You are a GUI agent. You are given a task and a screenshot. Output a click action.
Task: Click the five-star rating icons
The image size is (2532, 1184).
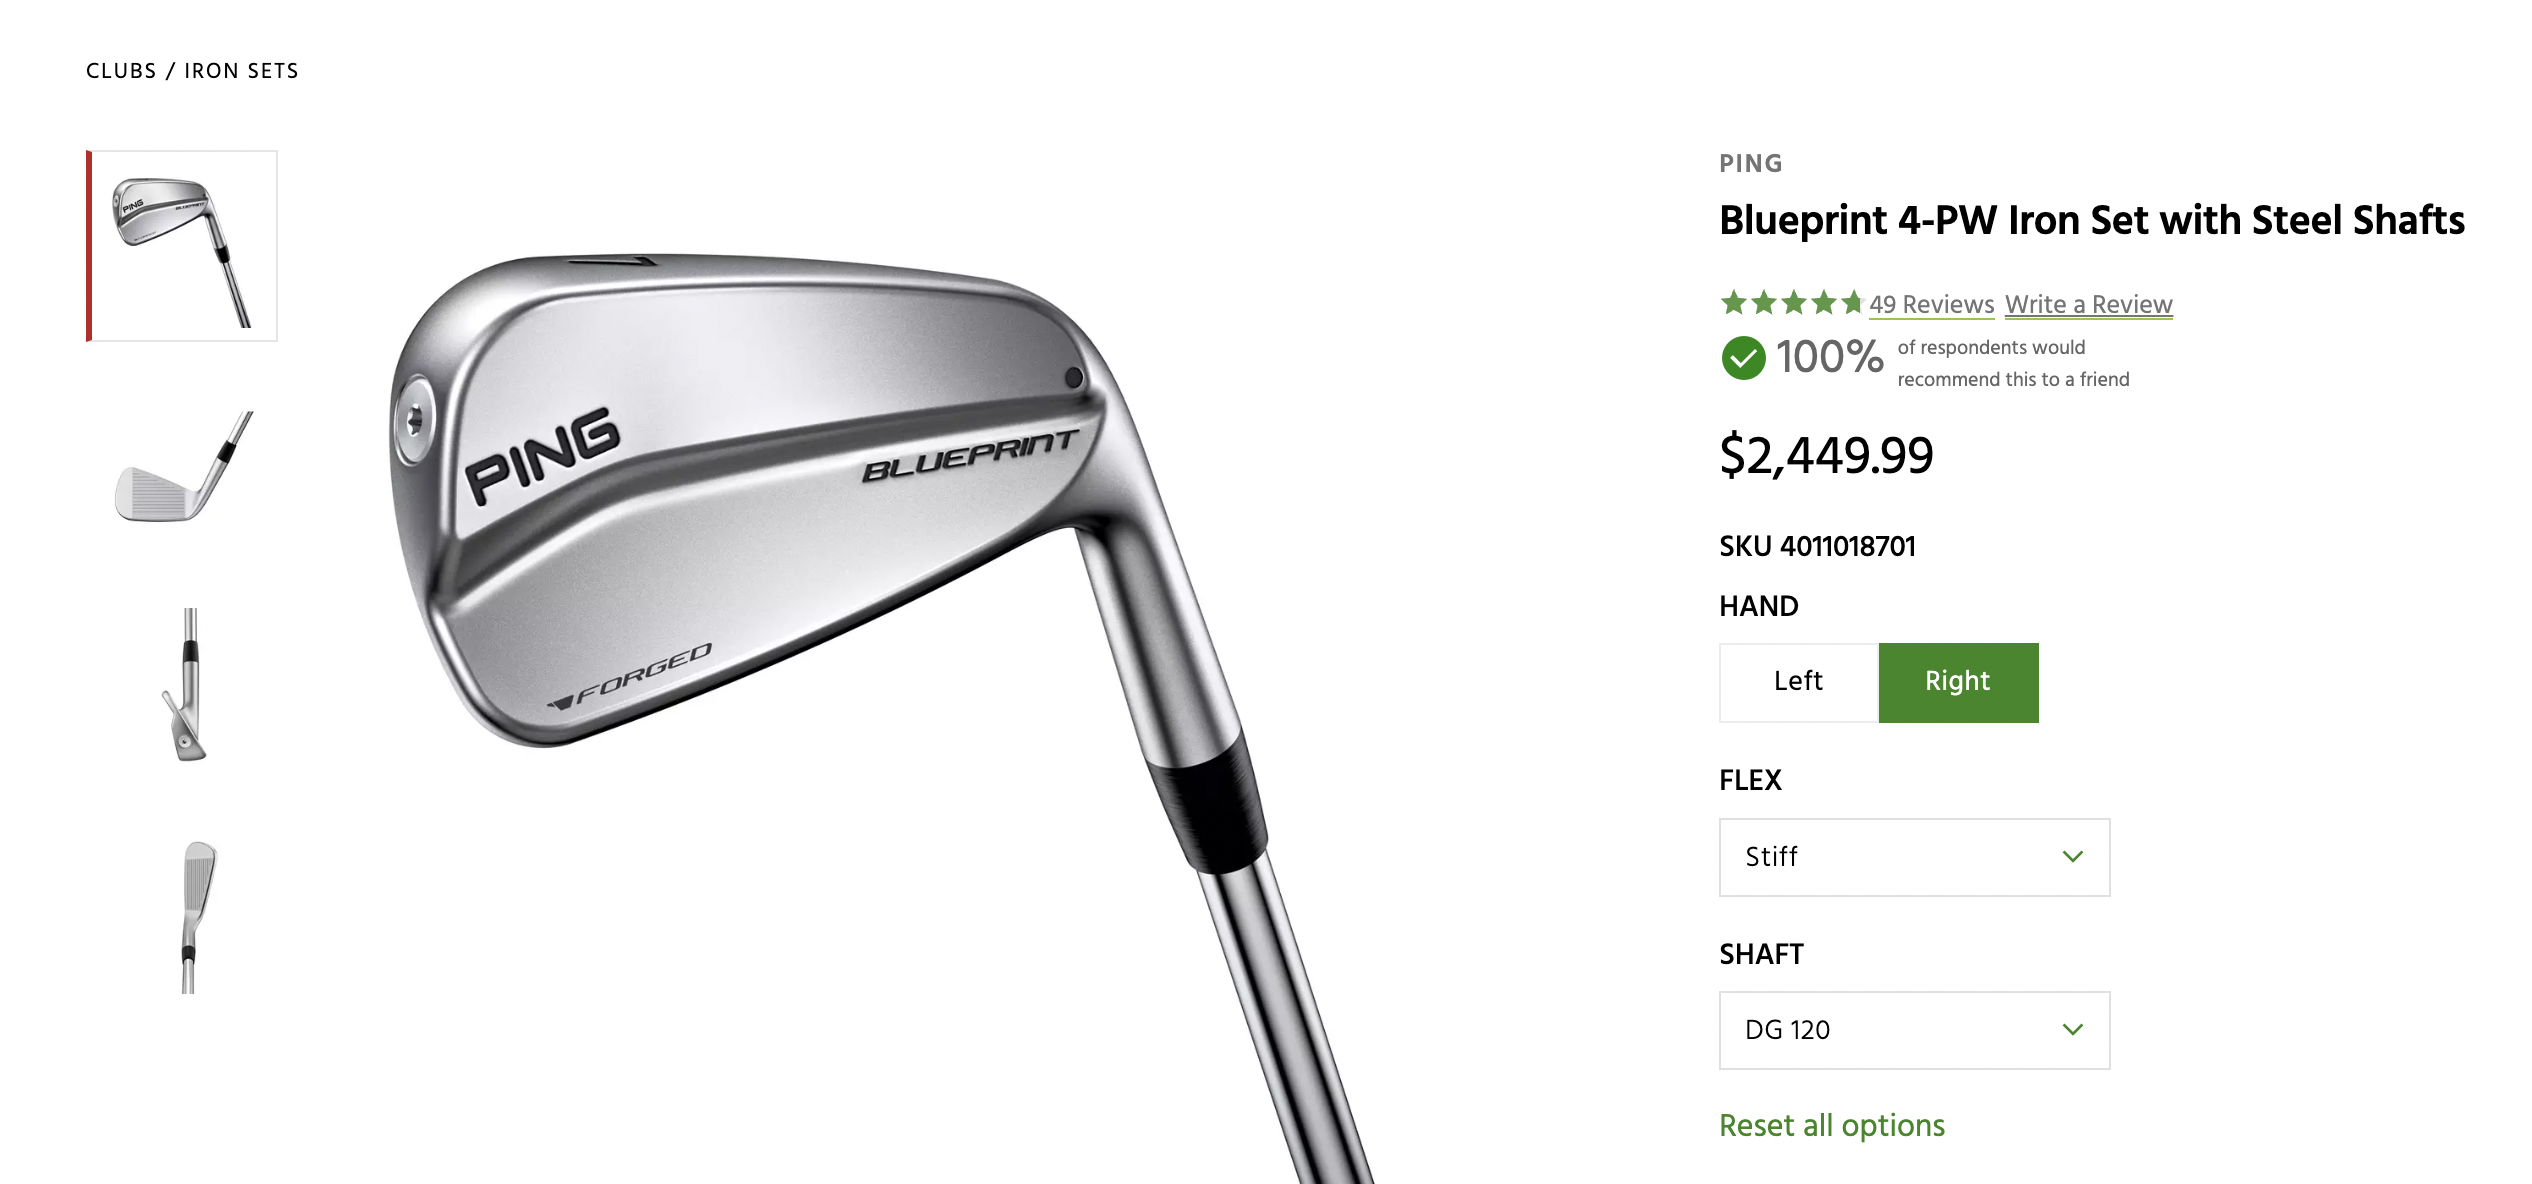pos(1791,302)
